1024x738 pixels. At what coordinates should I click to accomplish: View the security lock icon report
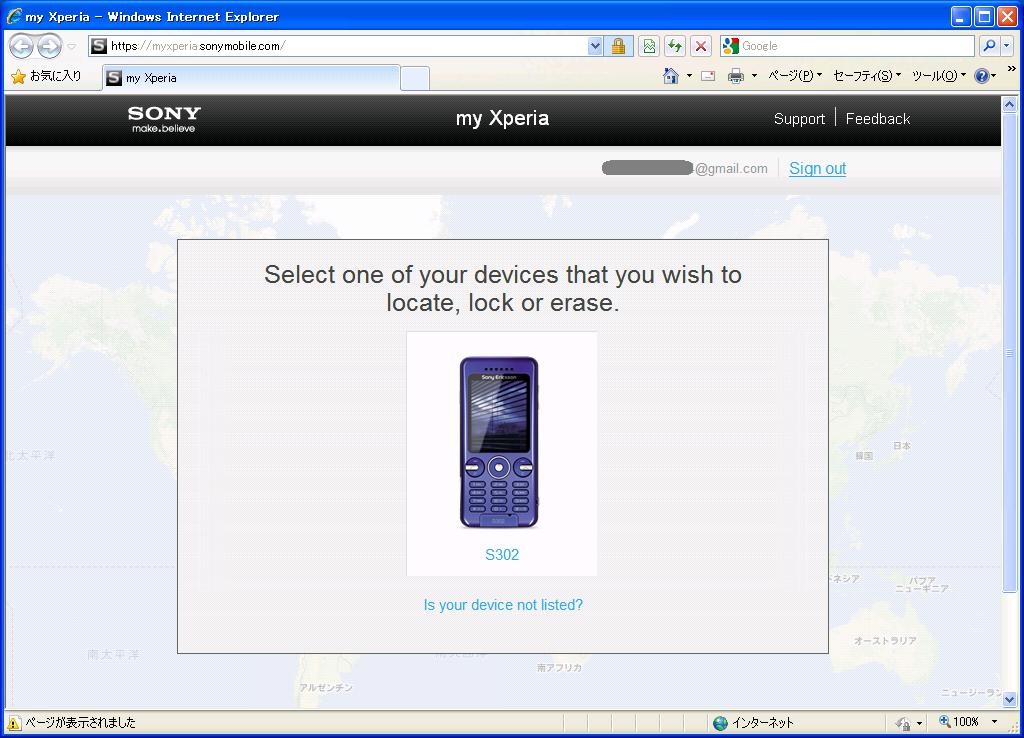[x=618, y=46]
